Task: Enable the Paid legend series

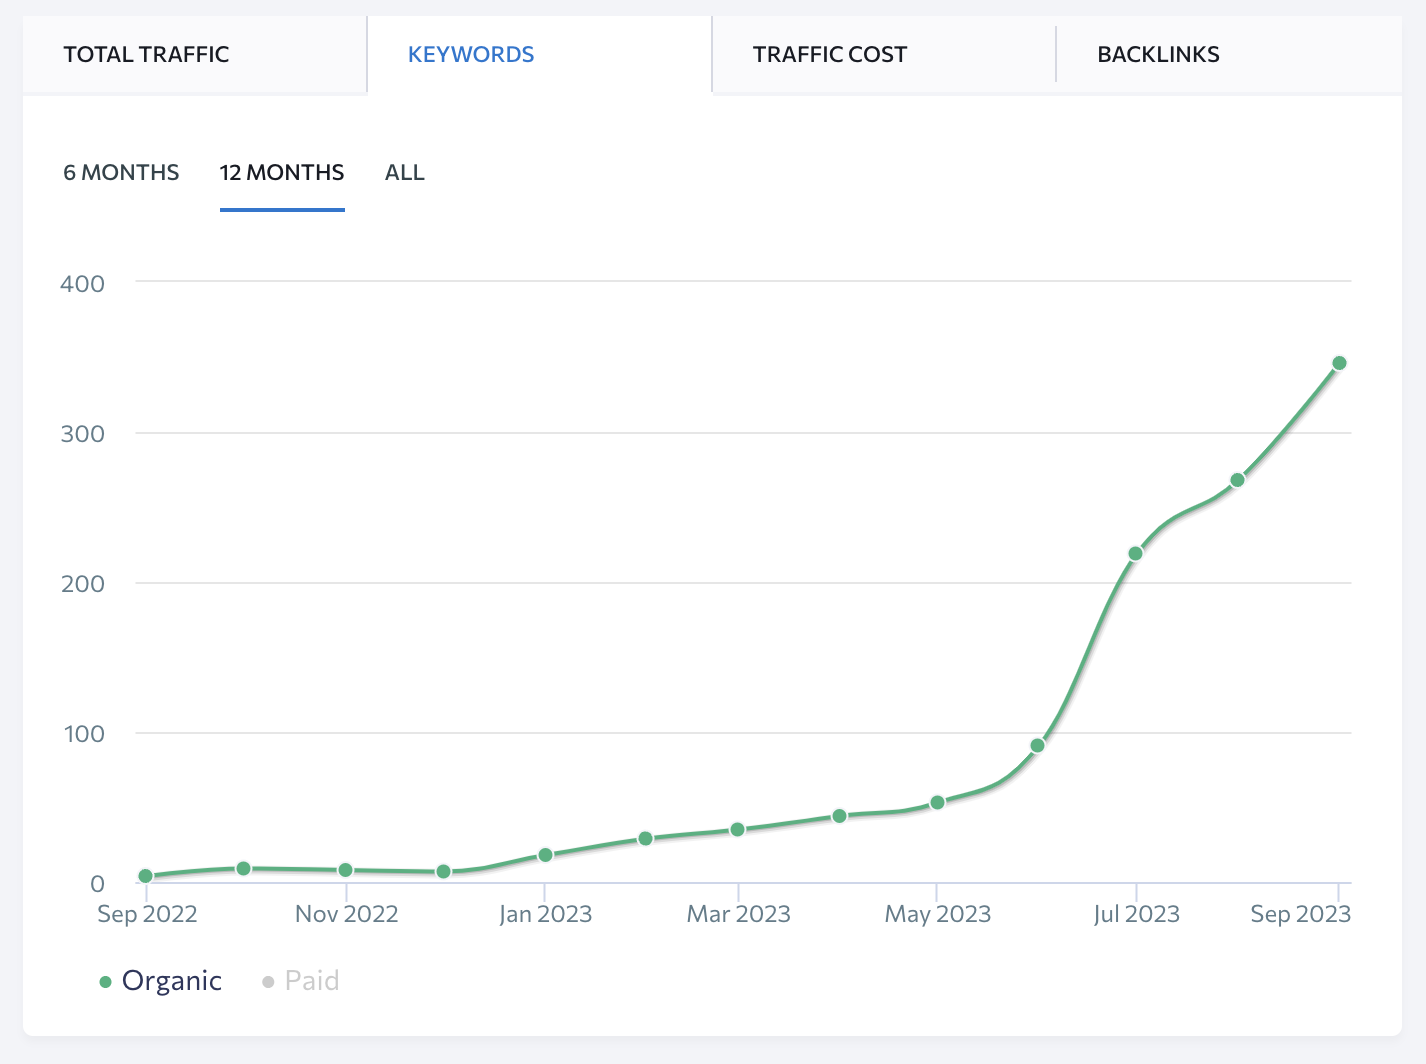Action: pos(311,981)
